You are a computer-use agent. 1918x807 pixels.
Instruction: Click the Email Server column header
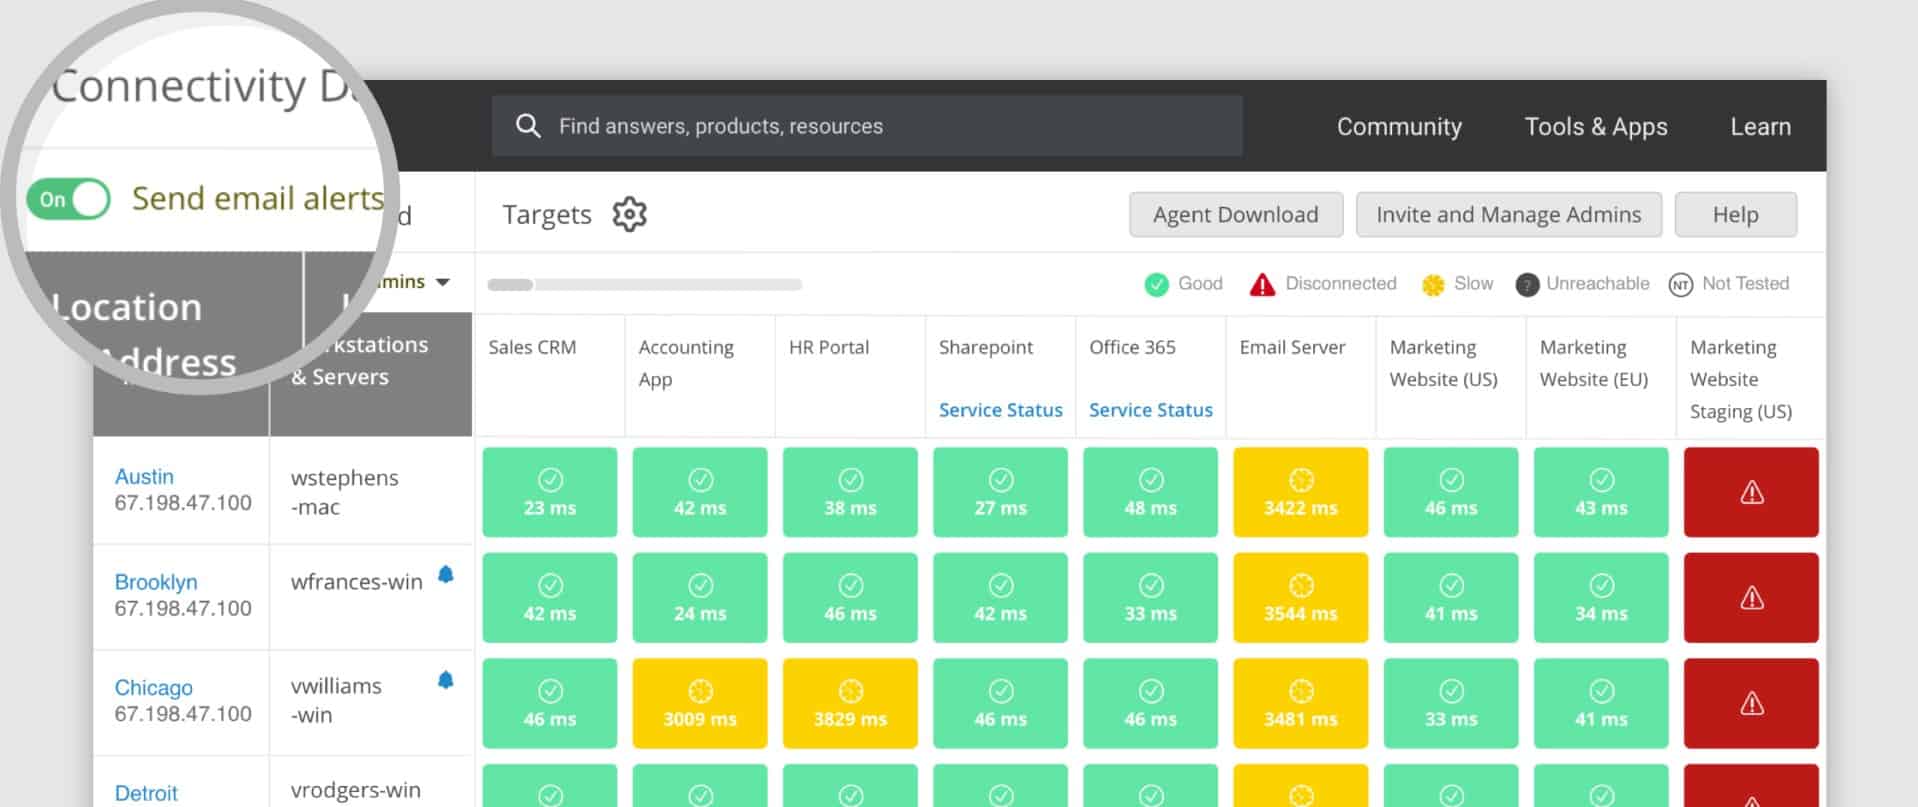coord(1292,347)
